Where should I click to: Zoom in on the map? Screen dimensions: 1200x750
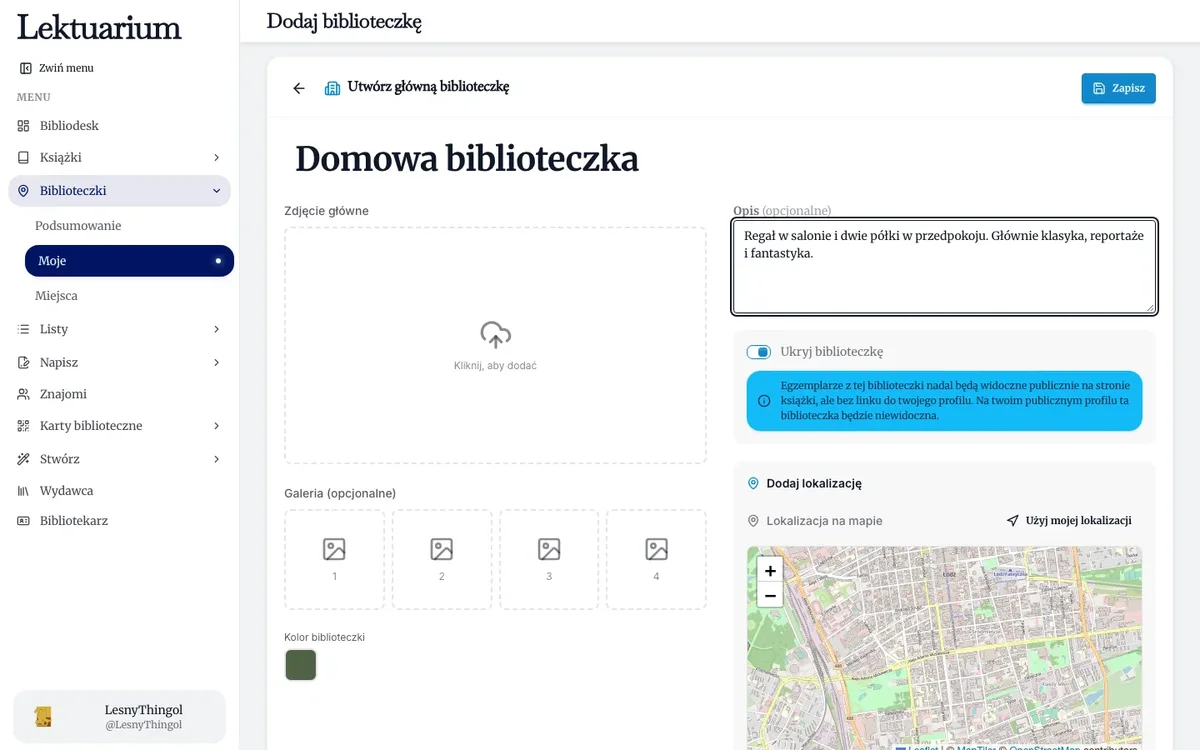pyautogui.click(x=770, y=570)
